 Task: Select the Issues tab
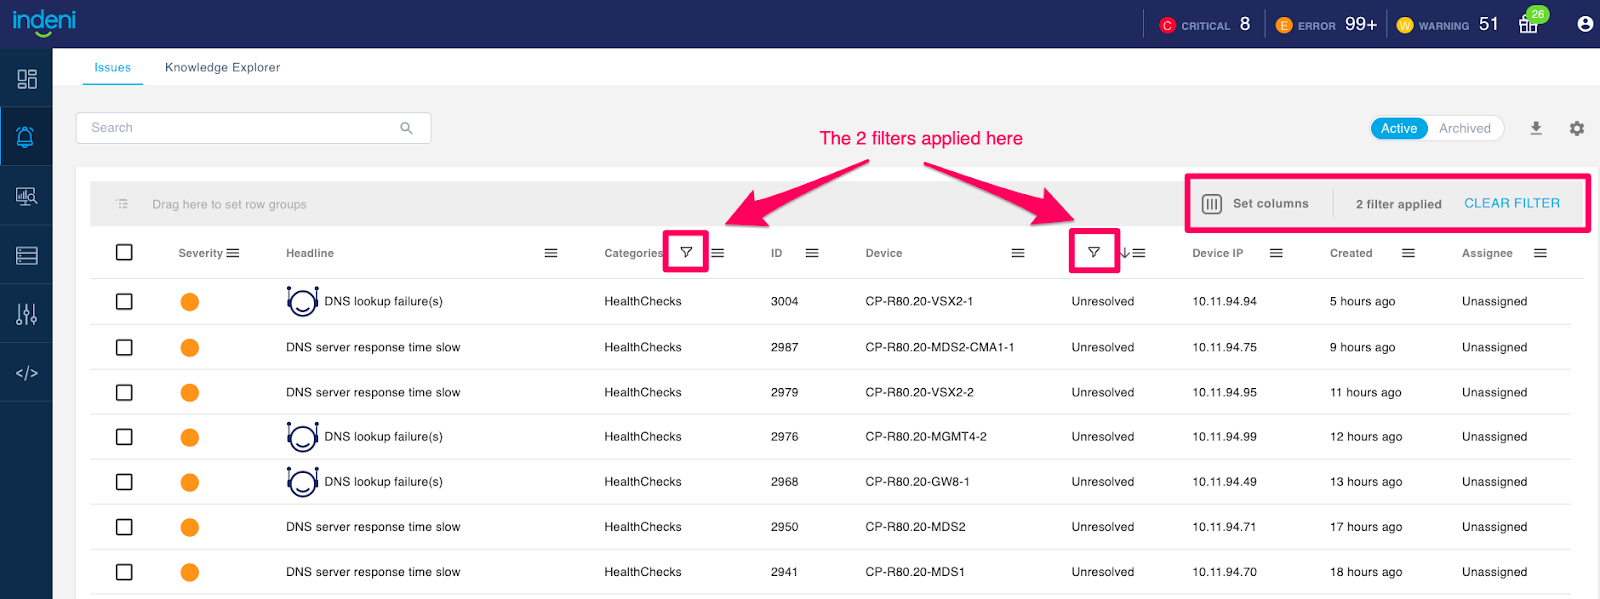(112, 67)
